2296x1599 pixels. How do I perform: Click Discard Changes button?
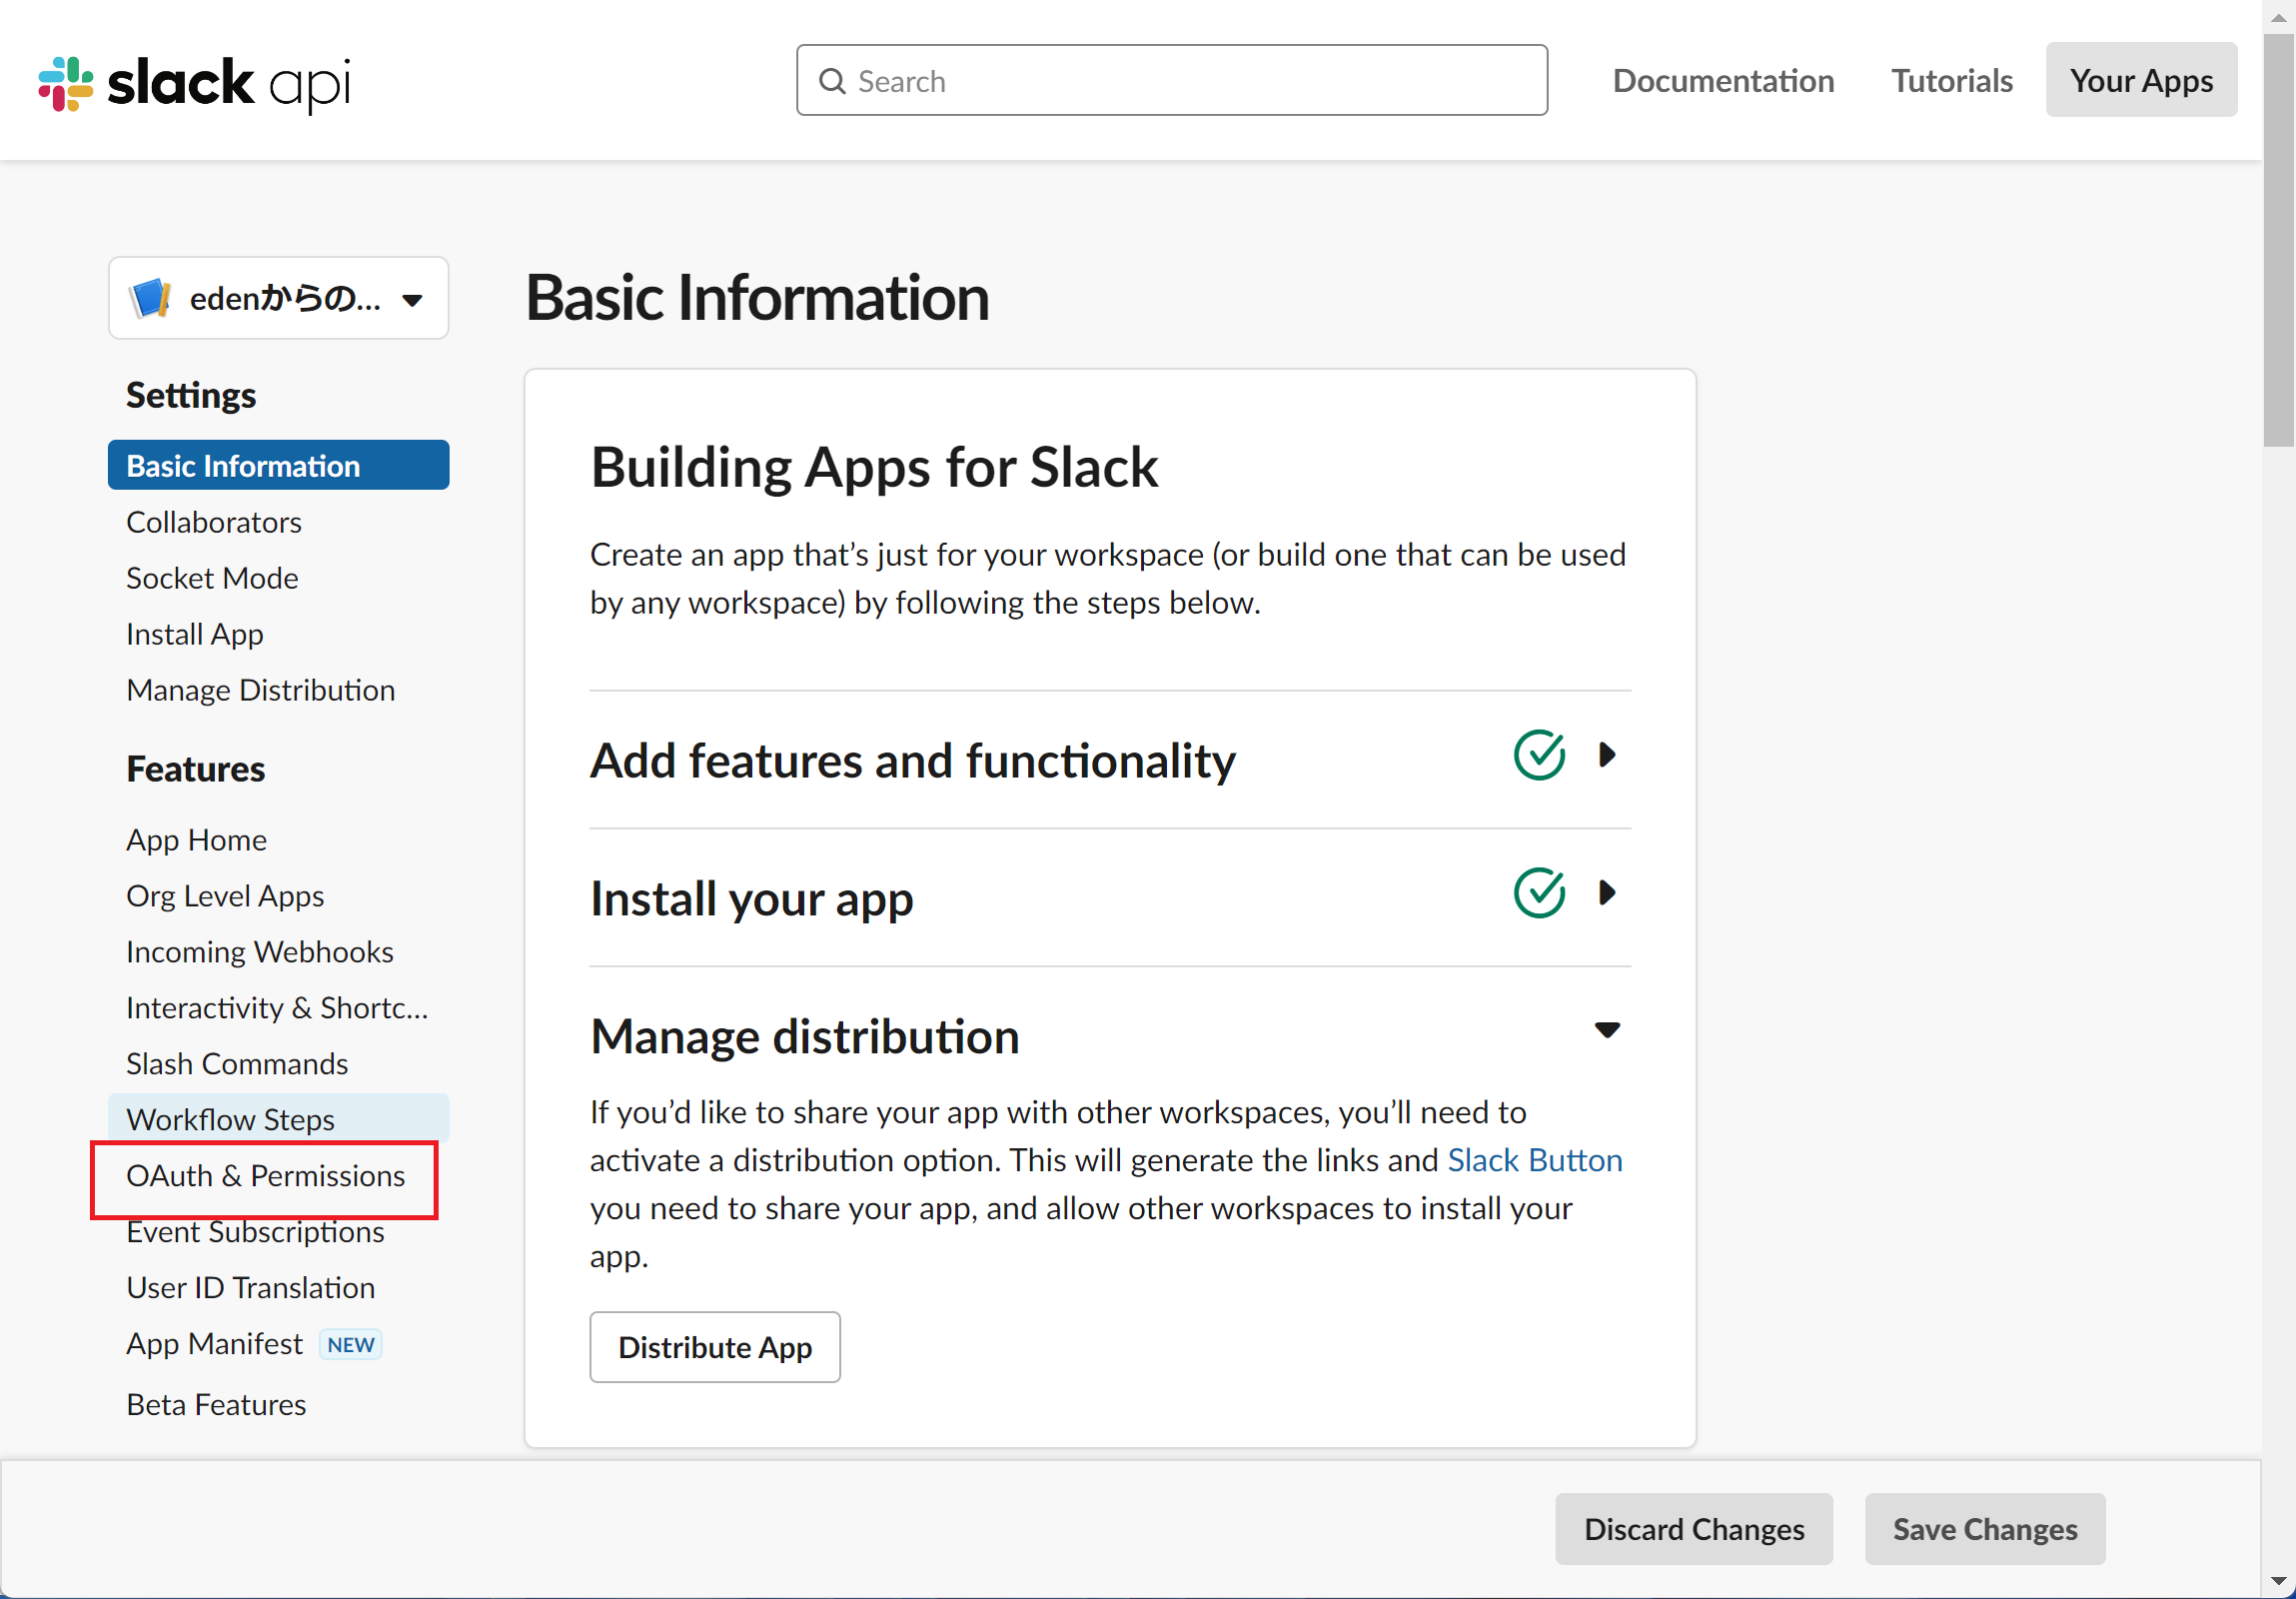1694,1529
